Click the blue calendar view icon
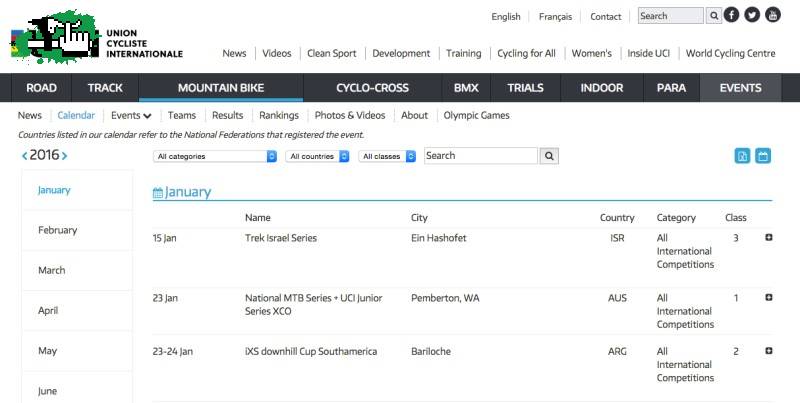Image resolution: width=800 pixels, height=403 pixels. [x=763, y=156]
